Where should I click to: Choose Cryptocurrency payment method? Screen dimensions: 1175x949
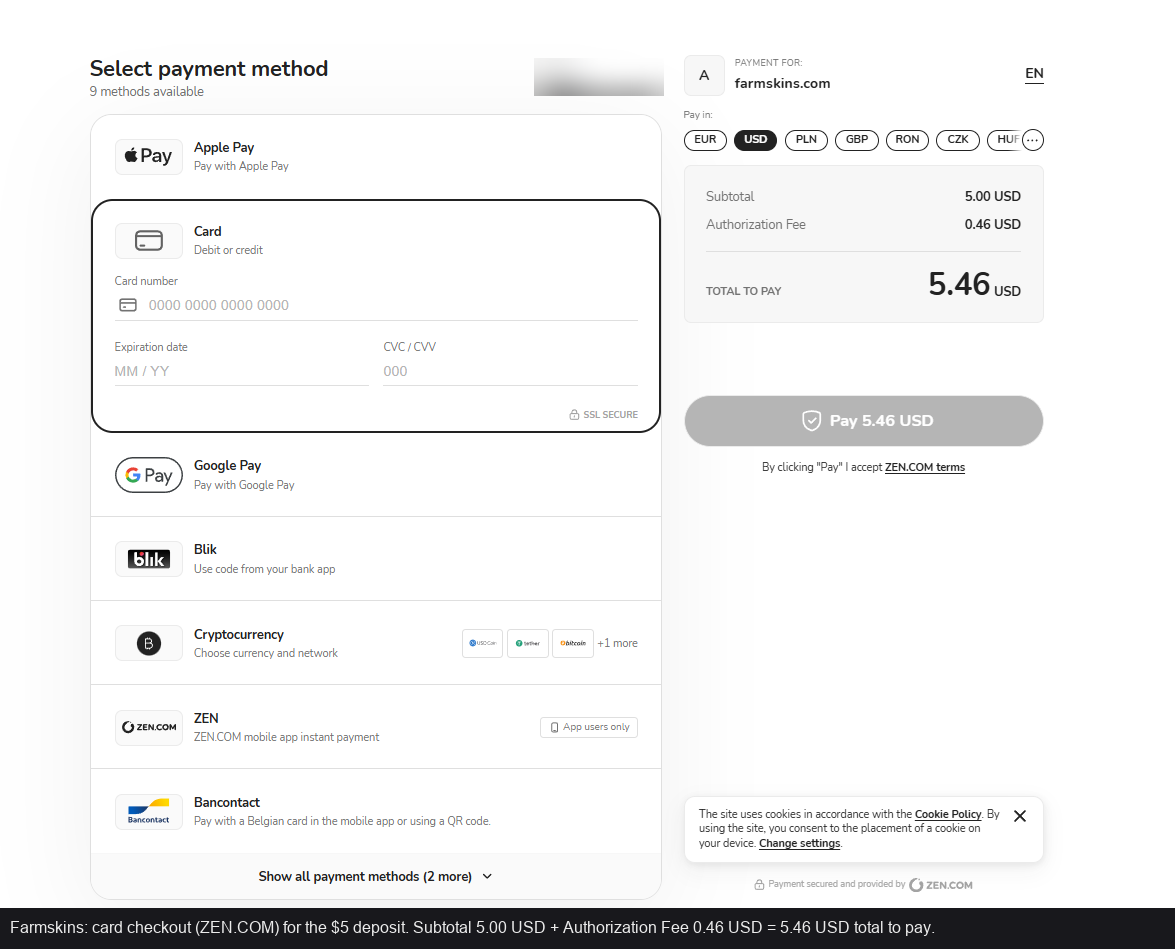tap(376, 643)
